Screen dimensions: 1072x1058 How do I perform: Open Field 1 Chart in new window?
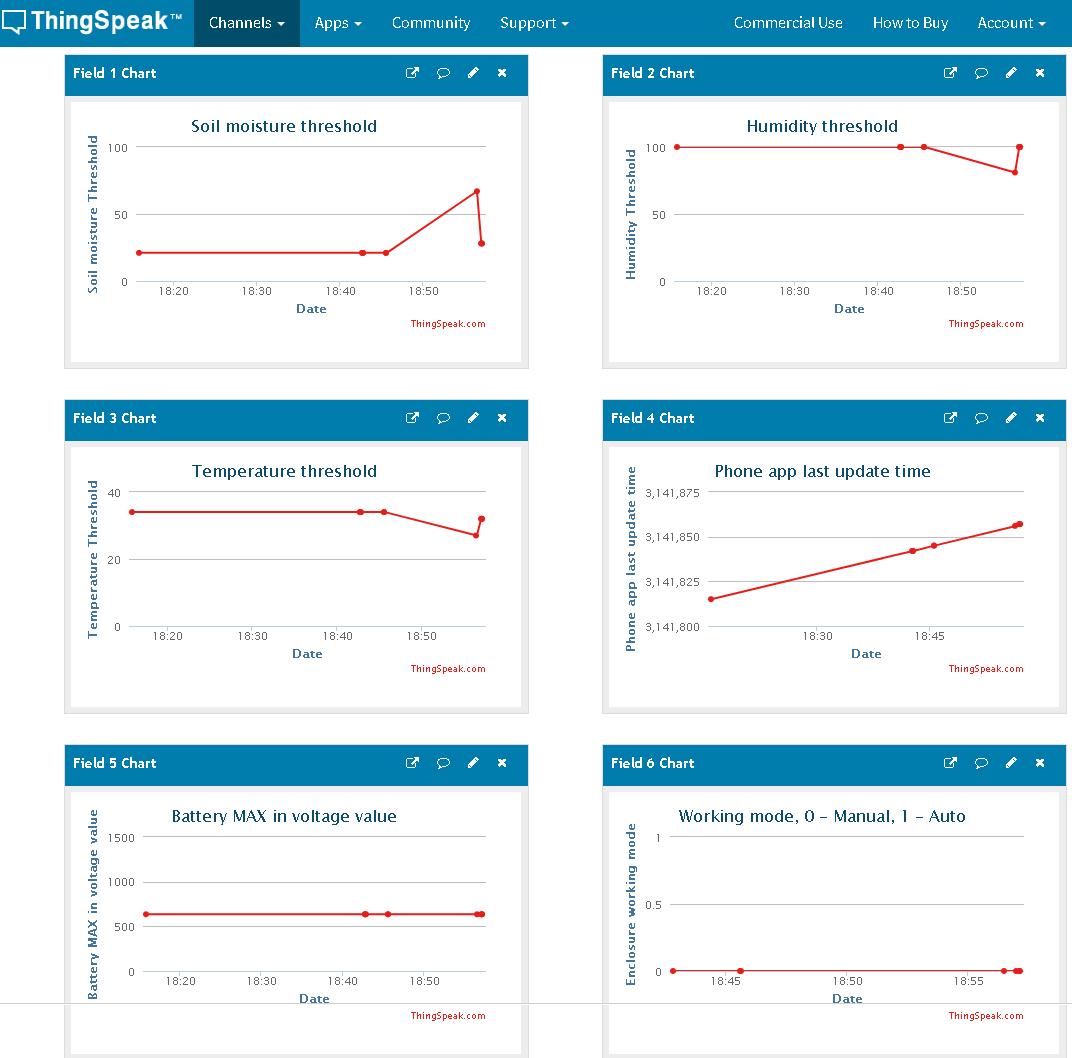click(412, 73)
